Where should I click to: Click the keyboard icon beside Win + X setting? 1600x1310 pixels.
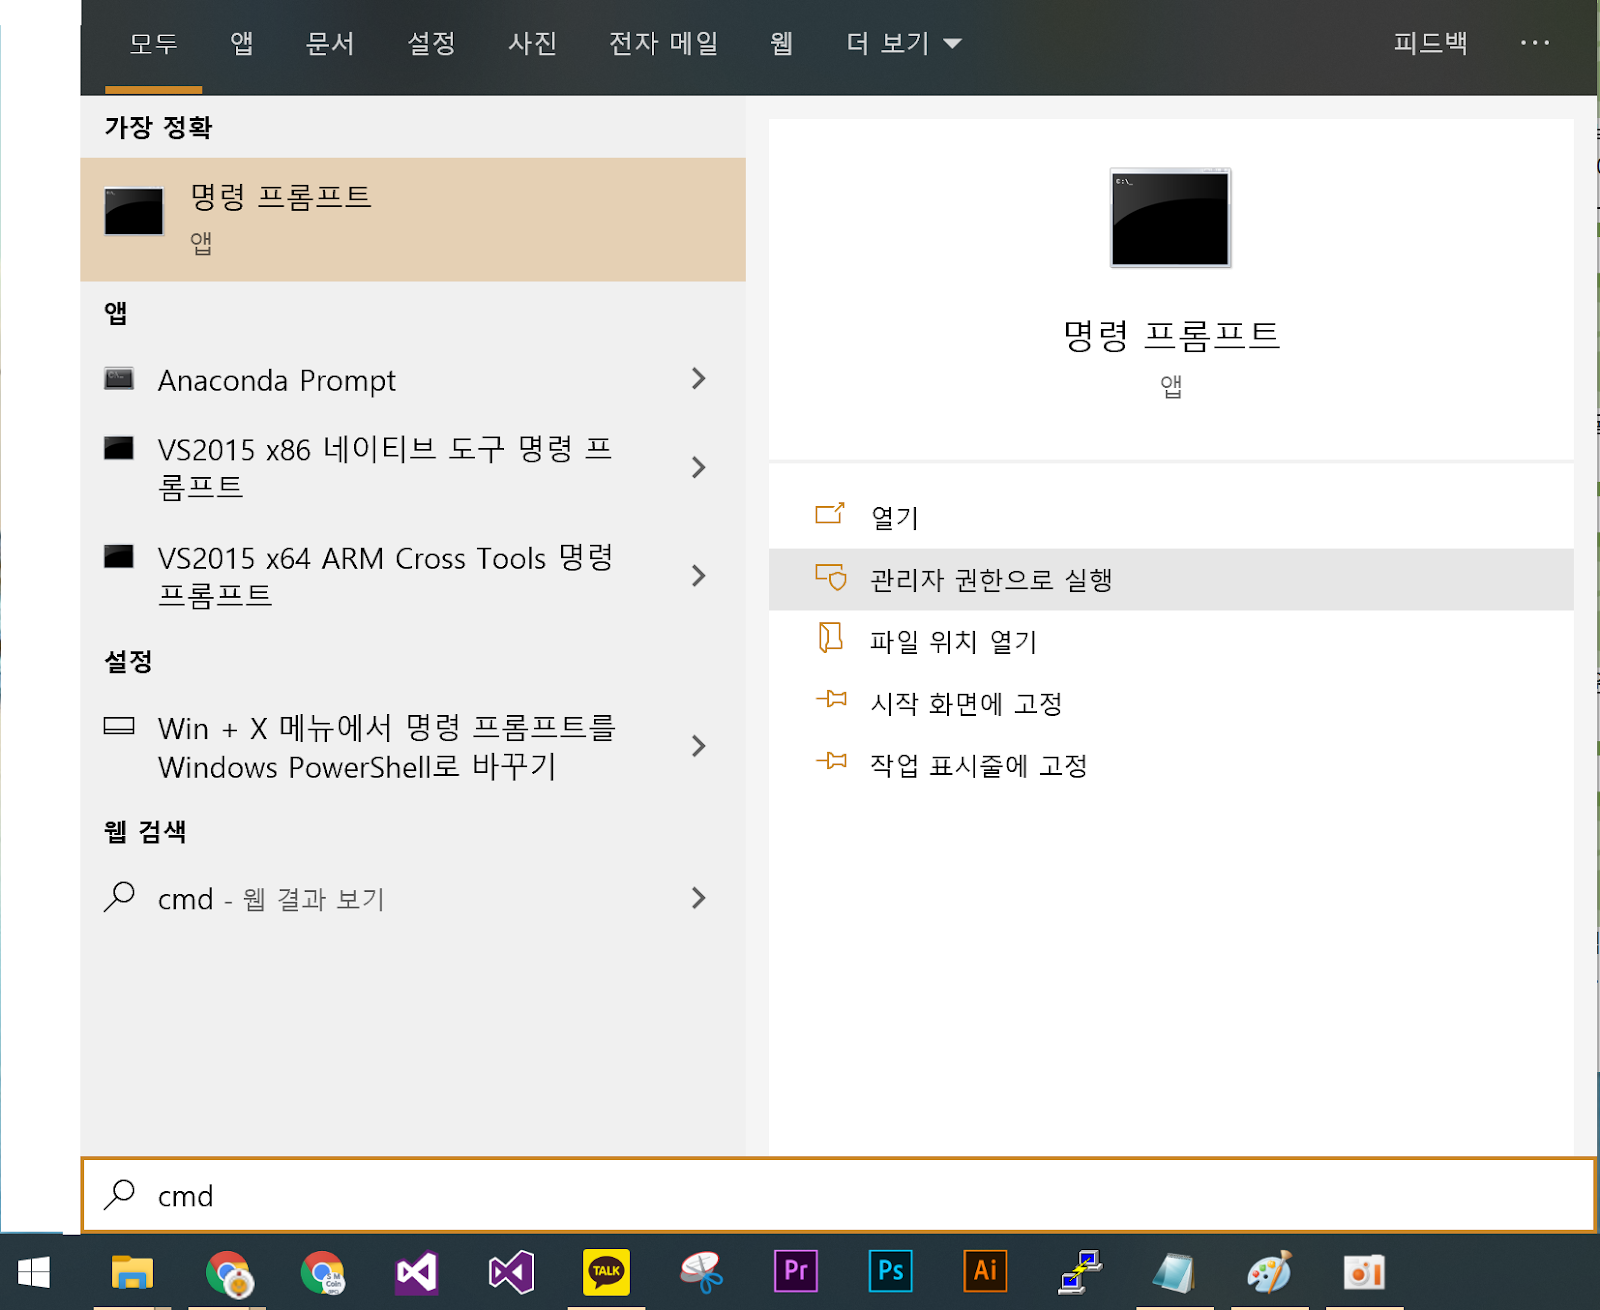point(119,726)
